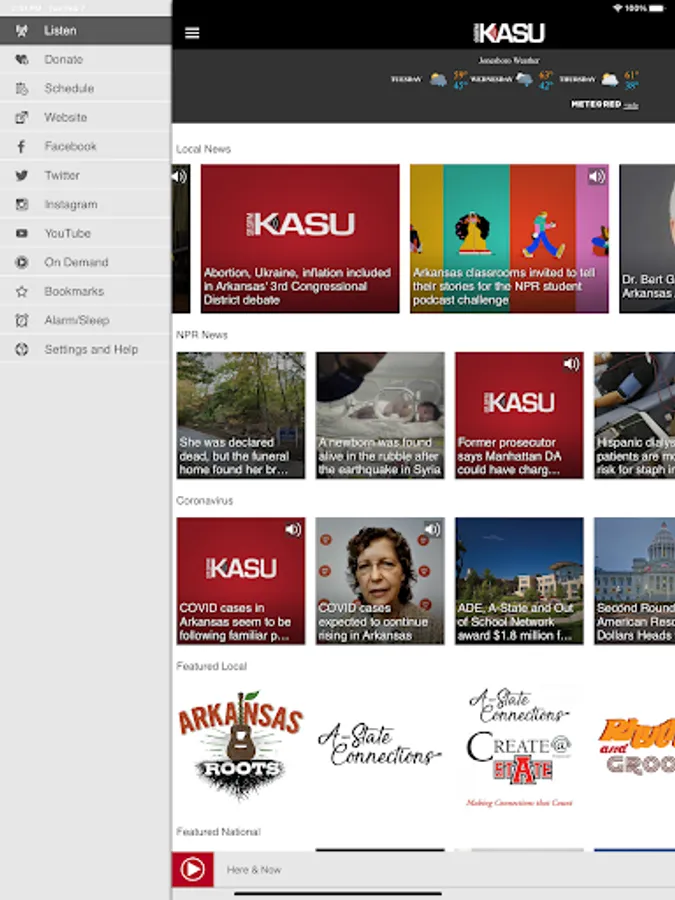Tap the Settings and Help icon
The image size is (675, 900).
[x=22, y=349]
